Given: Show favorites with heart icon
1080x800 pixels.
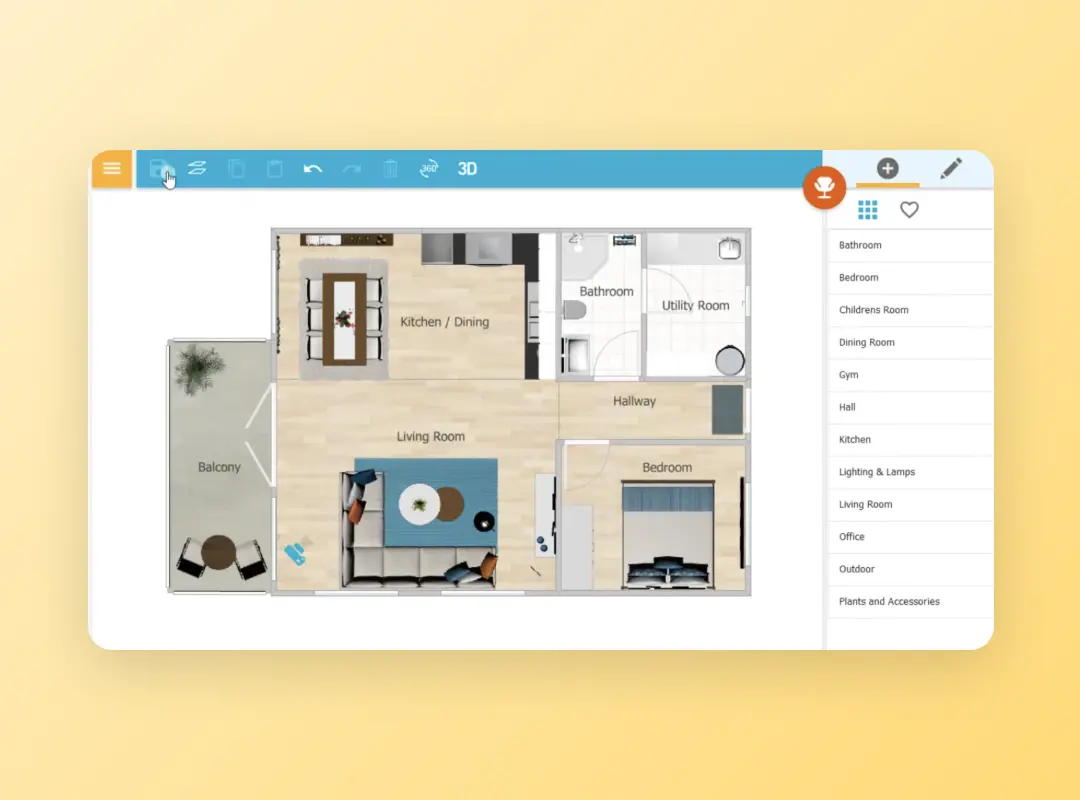Looking at the screenshot, I should tap(909, 210).
